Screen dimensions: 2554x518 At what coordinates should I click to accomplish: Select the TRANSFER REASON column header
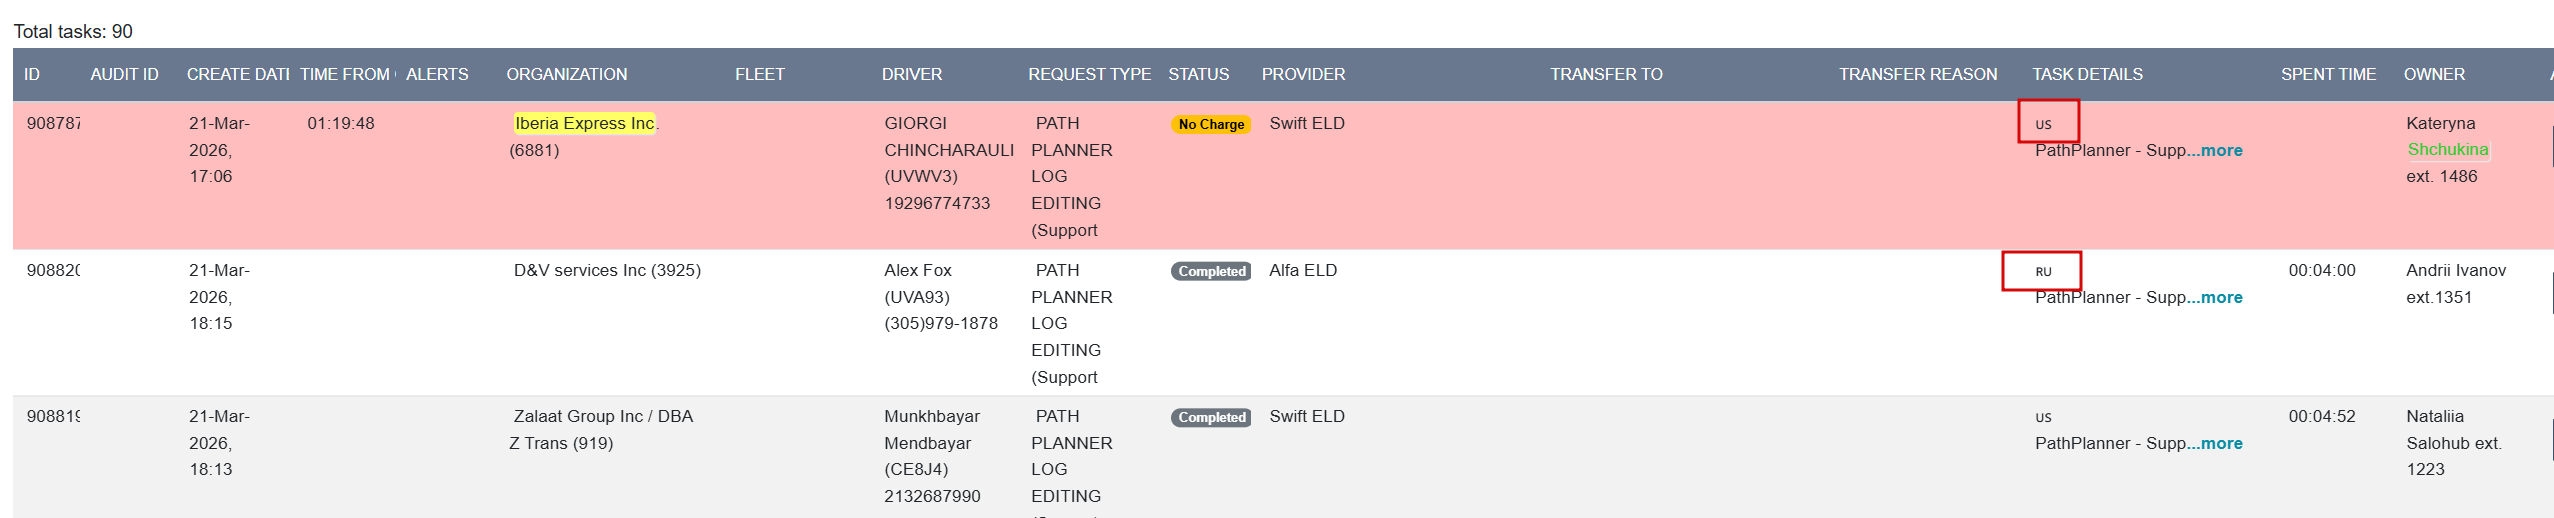tap(1917, 74)
